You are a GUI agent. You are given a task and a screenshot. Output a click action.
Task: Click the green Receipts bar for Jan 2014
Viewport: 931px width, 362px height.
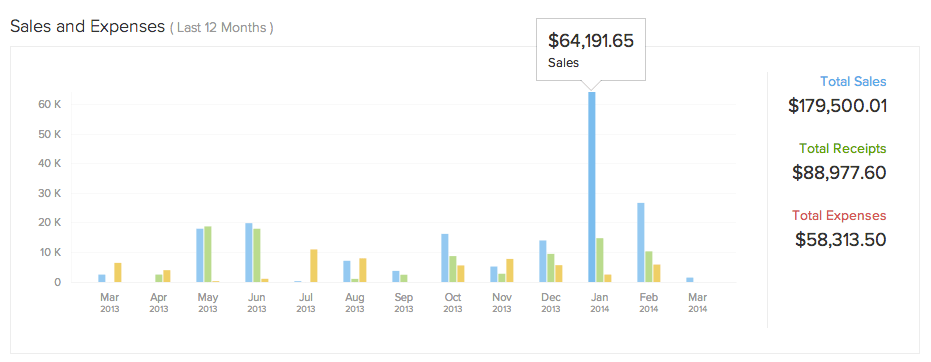click(600, 261)
